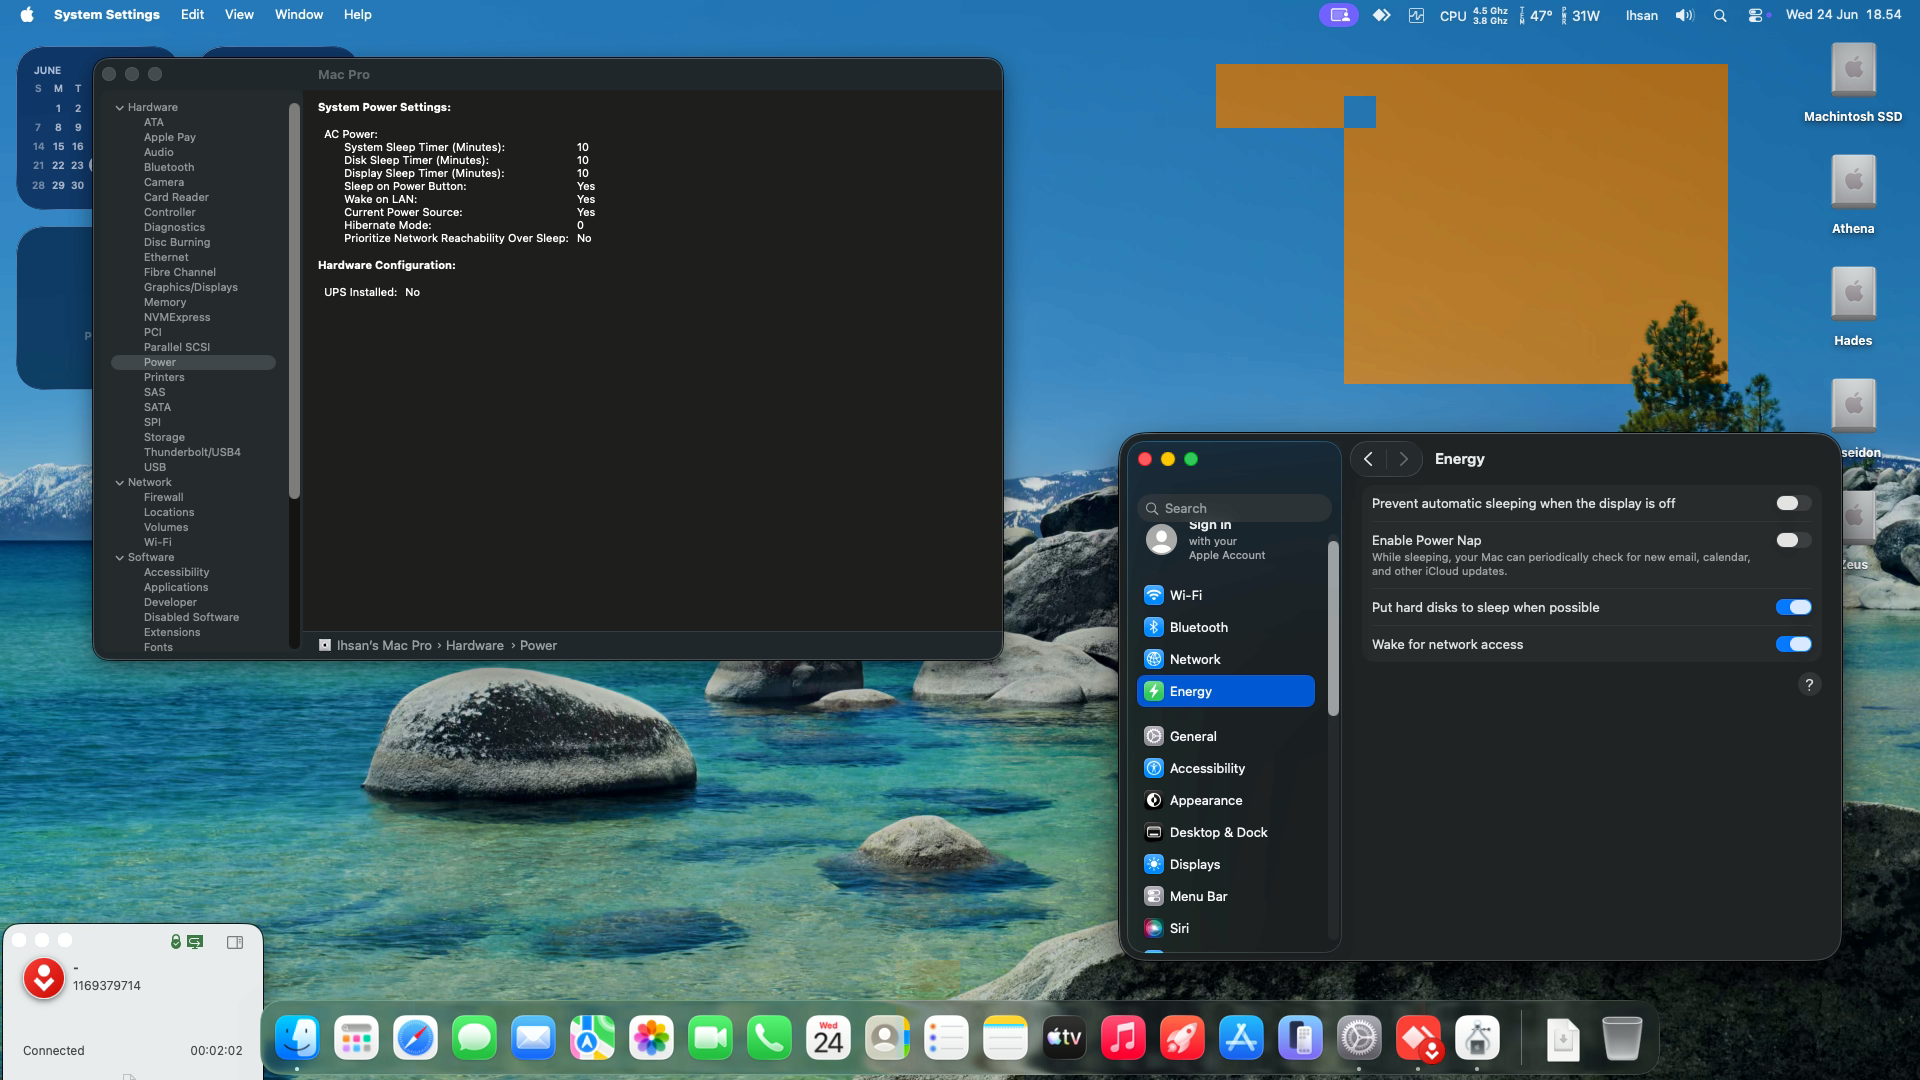Click Hardware in System Information path bar
This screenshot has width=1920, height=1080.
474,645
